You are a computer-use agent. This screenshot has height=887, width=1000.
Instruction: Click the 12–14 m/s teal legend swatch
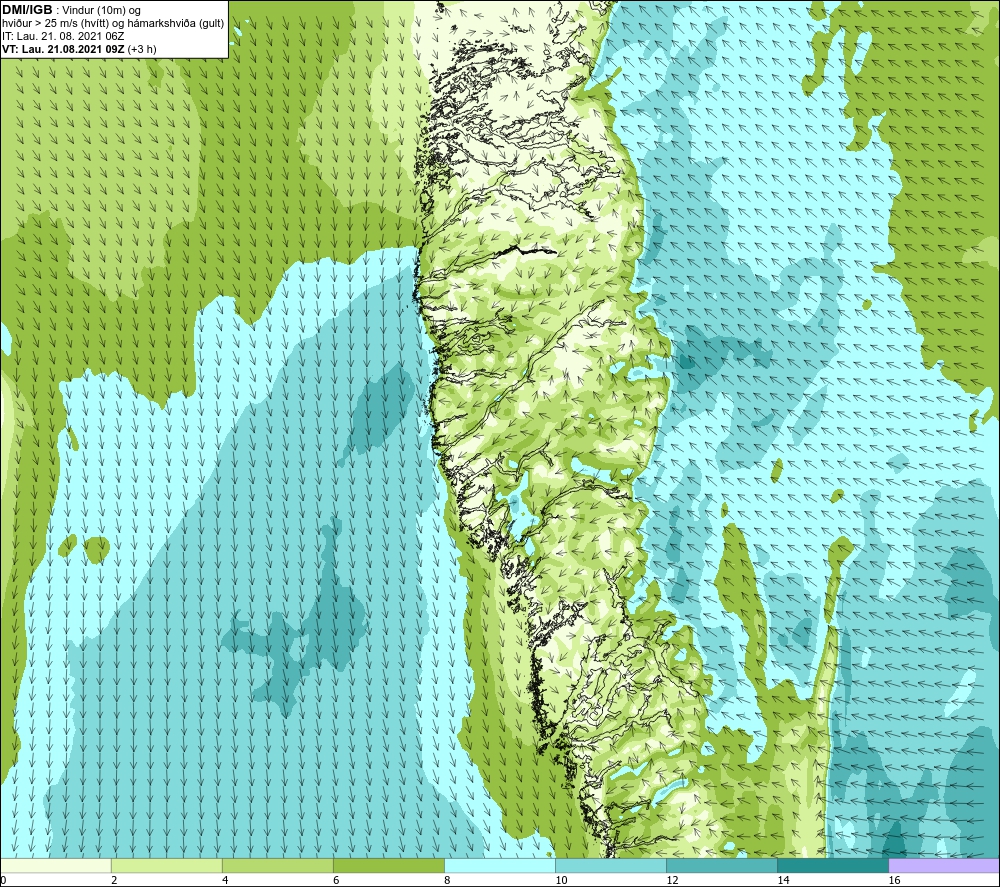pos(722,865)
